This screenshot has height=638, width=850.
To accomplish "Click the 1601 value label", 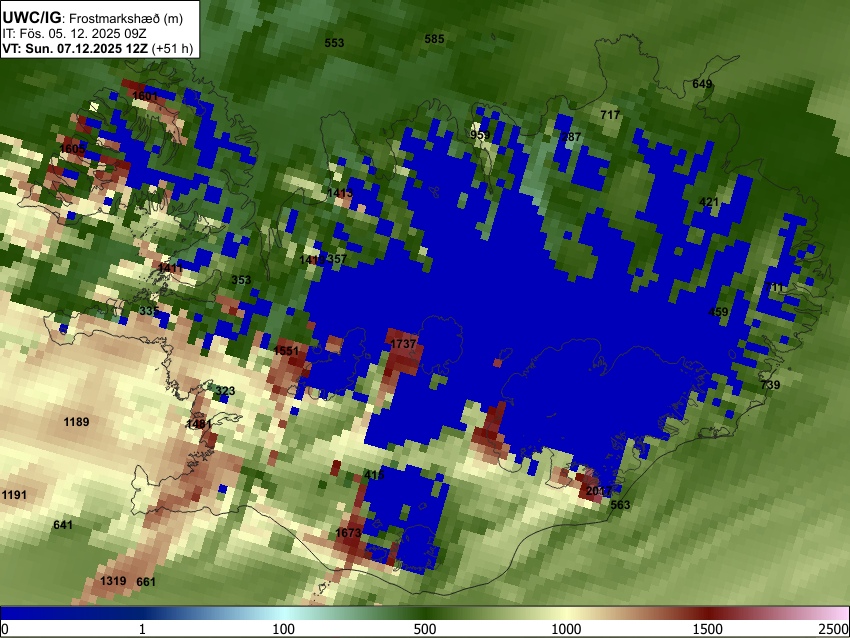I will pos(145,96).
